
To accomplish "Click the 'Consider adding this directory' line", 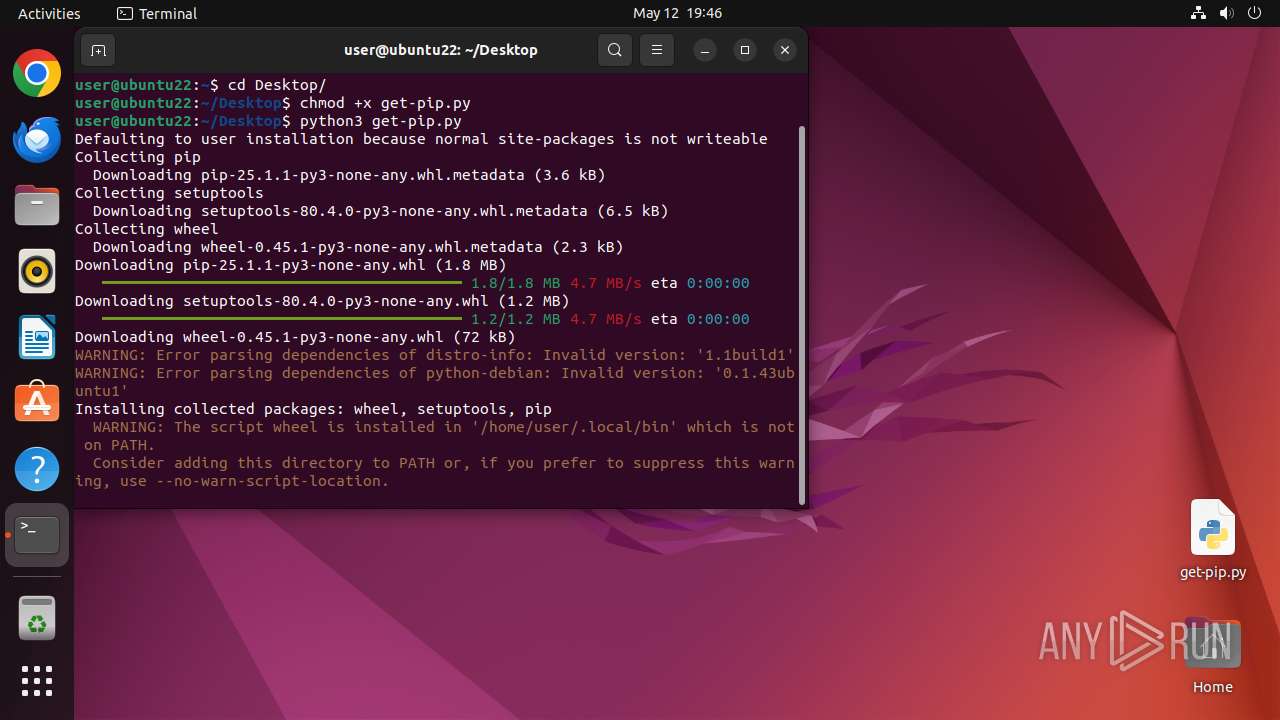I will (435, 472).
